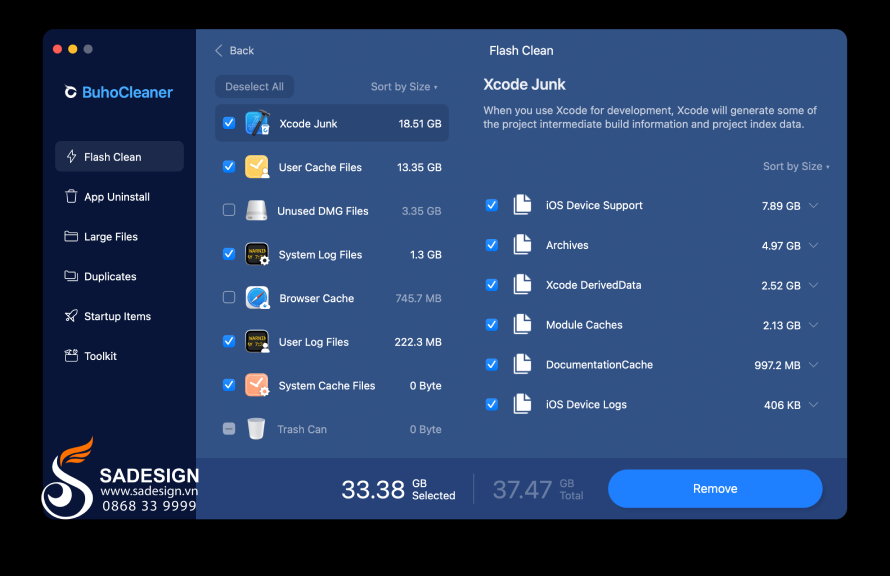Open the Toolkit sidebar section
Viewport: 890px width, 576px height.
click(x=119, y=355)
